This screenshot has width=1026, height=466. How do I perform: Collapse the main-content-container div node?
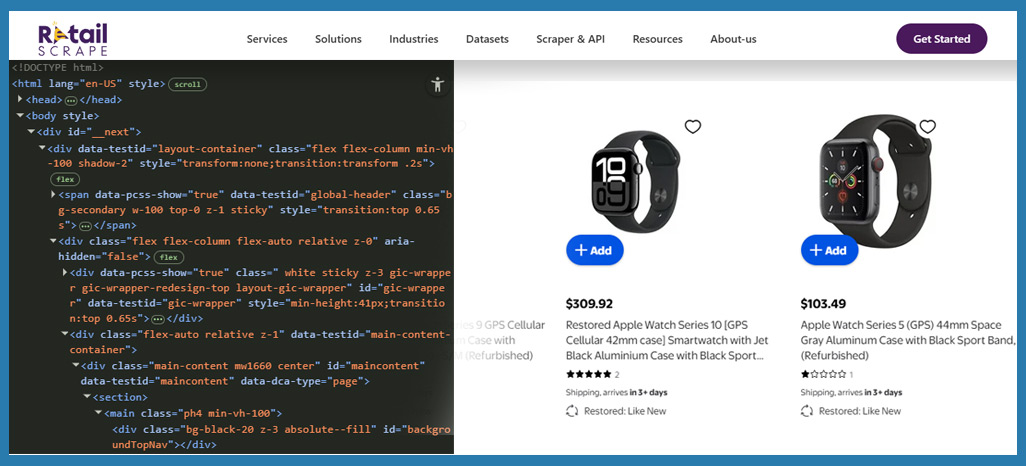click(x=64, y=334)
